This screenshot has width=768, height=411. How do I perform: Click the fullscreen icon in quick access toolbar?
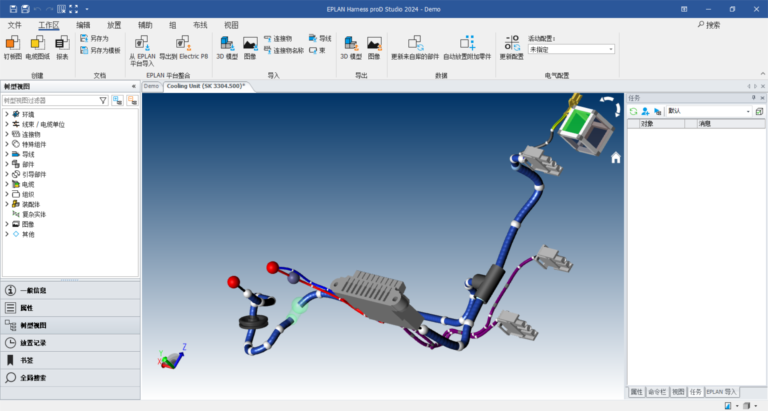pos(73,9)
